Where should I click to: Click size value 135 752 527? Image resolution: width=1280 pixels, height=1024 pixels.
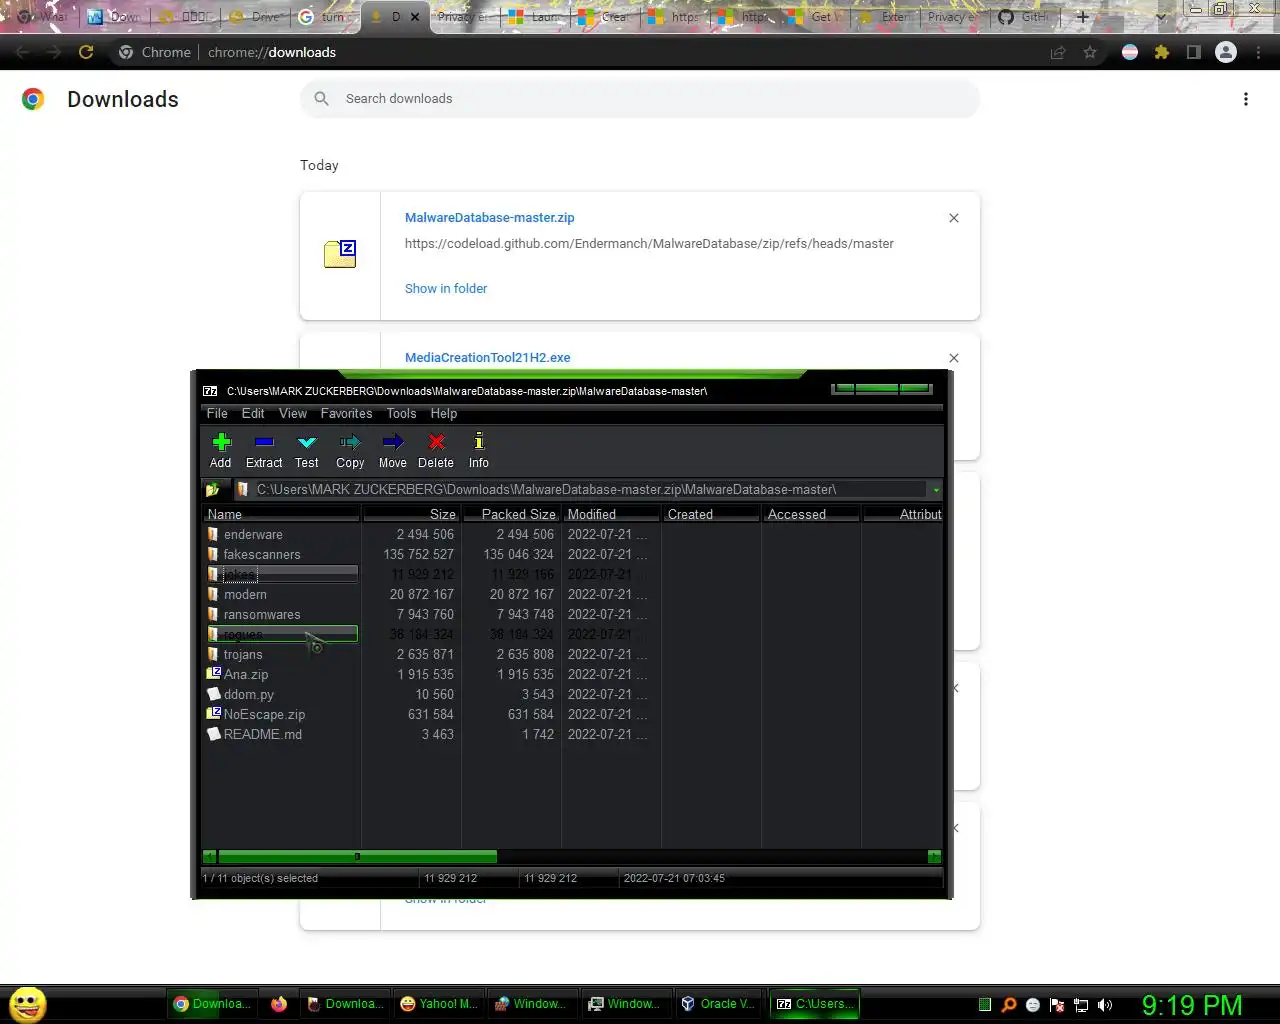point(418,554)
